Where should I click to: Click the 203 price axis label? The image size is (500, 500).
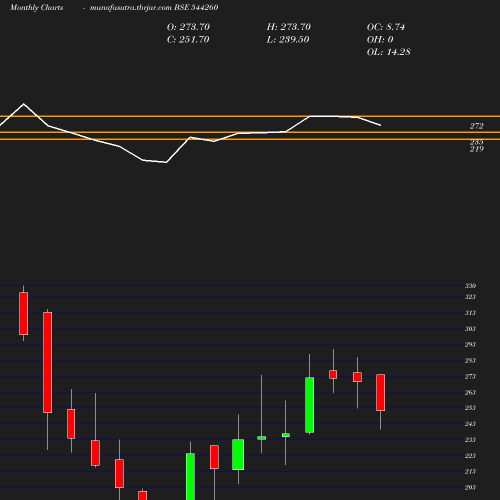click(x=470, y=487)
